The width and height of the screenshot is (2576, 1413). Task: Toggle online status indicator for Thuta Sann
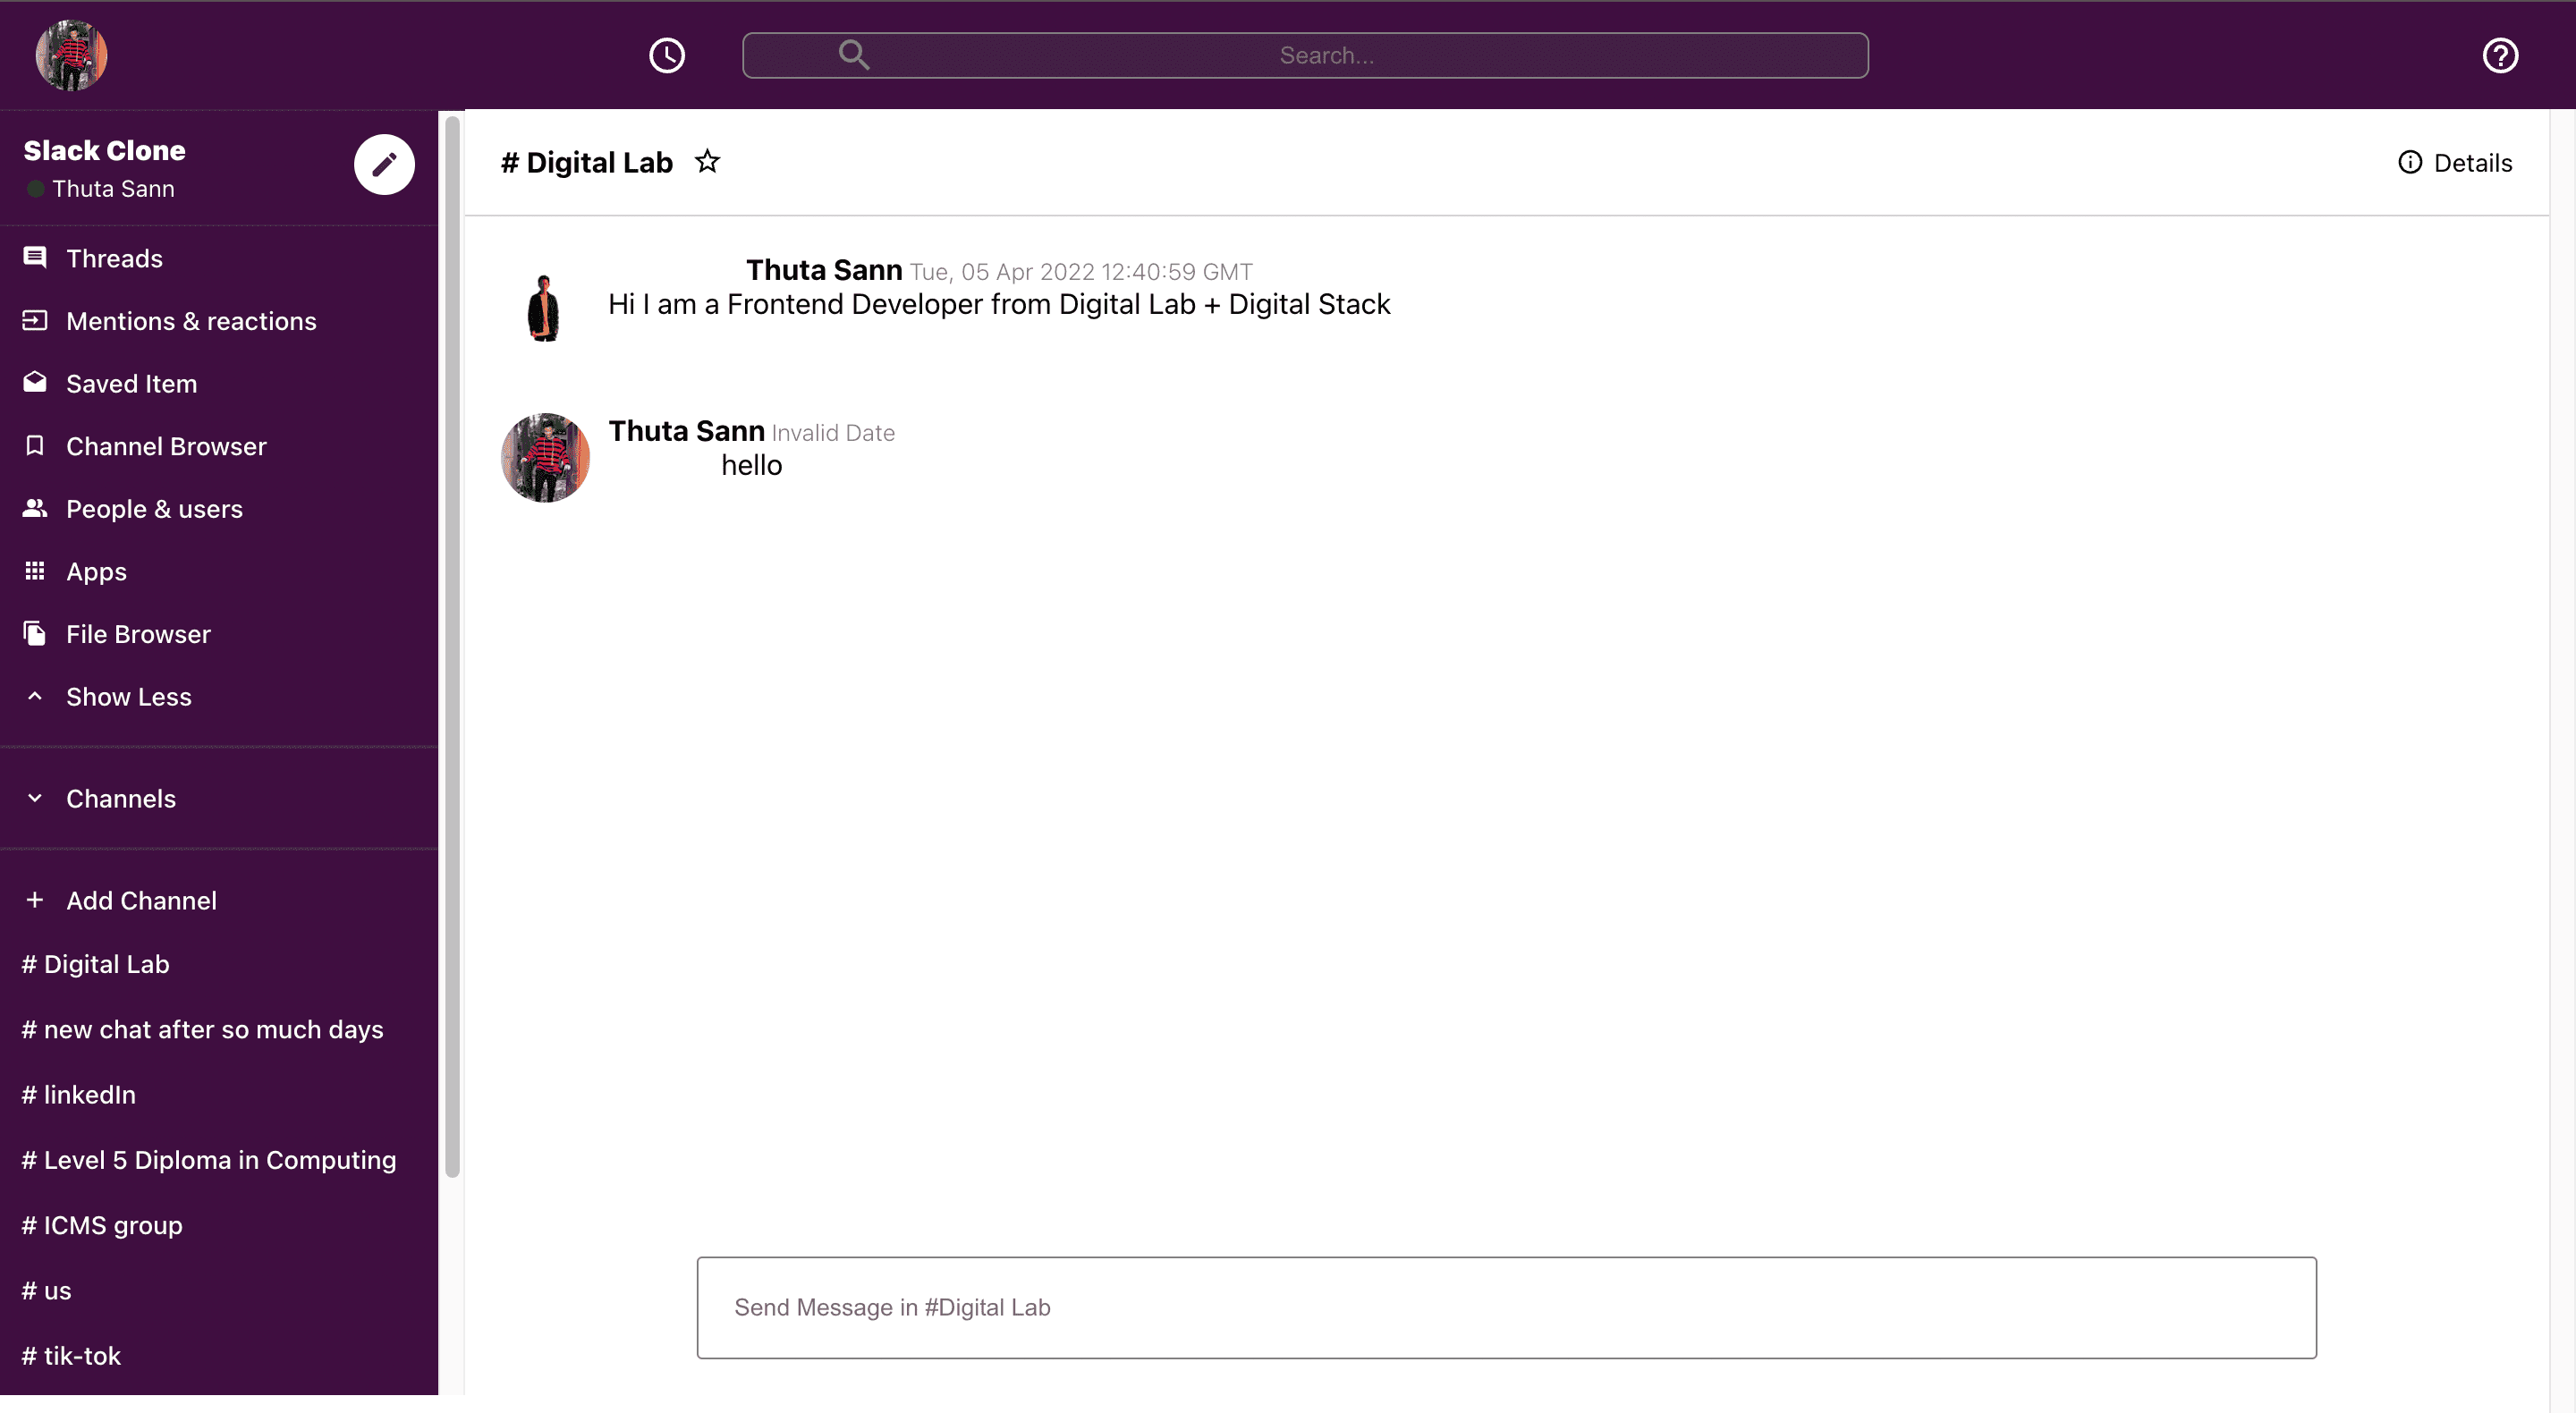click(37, 188)
